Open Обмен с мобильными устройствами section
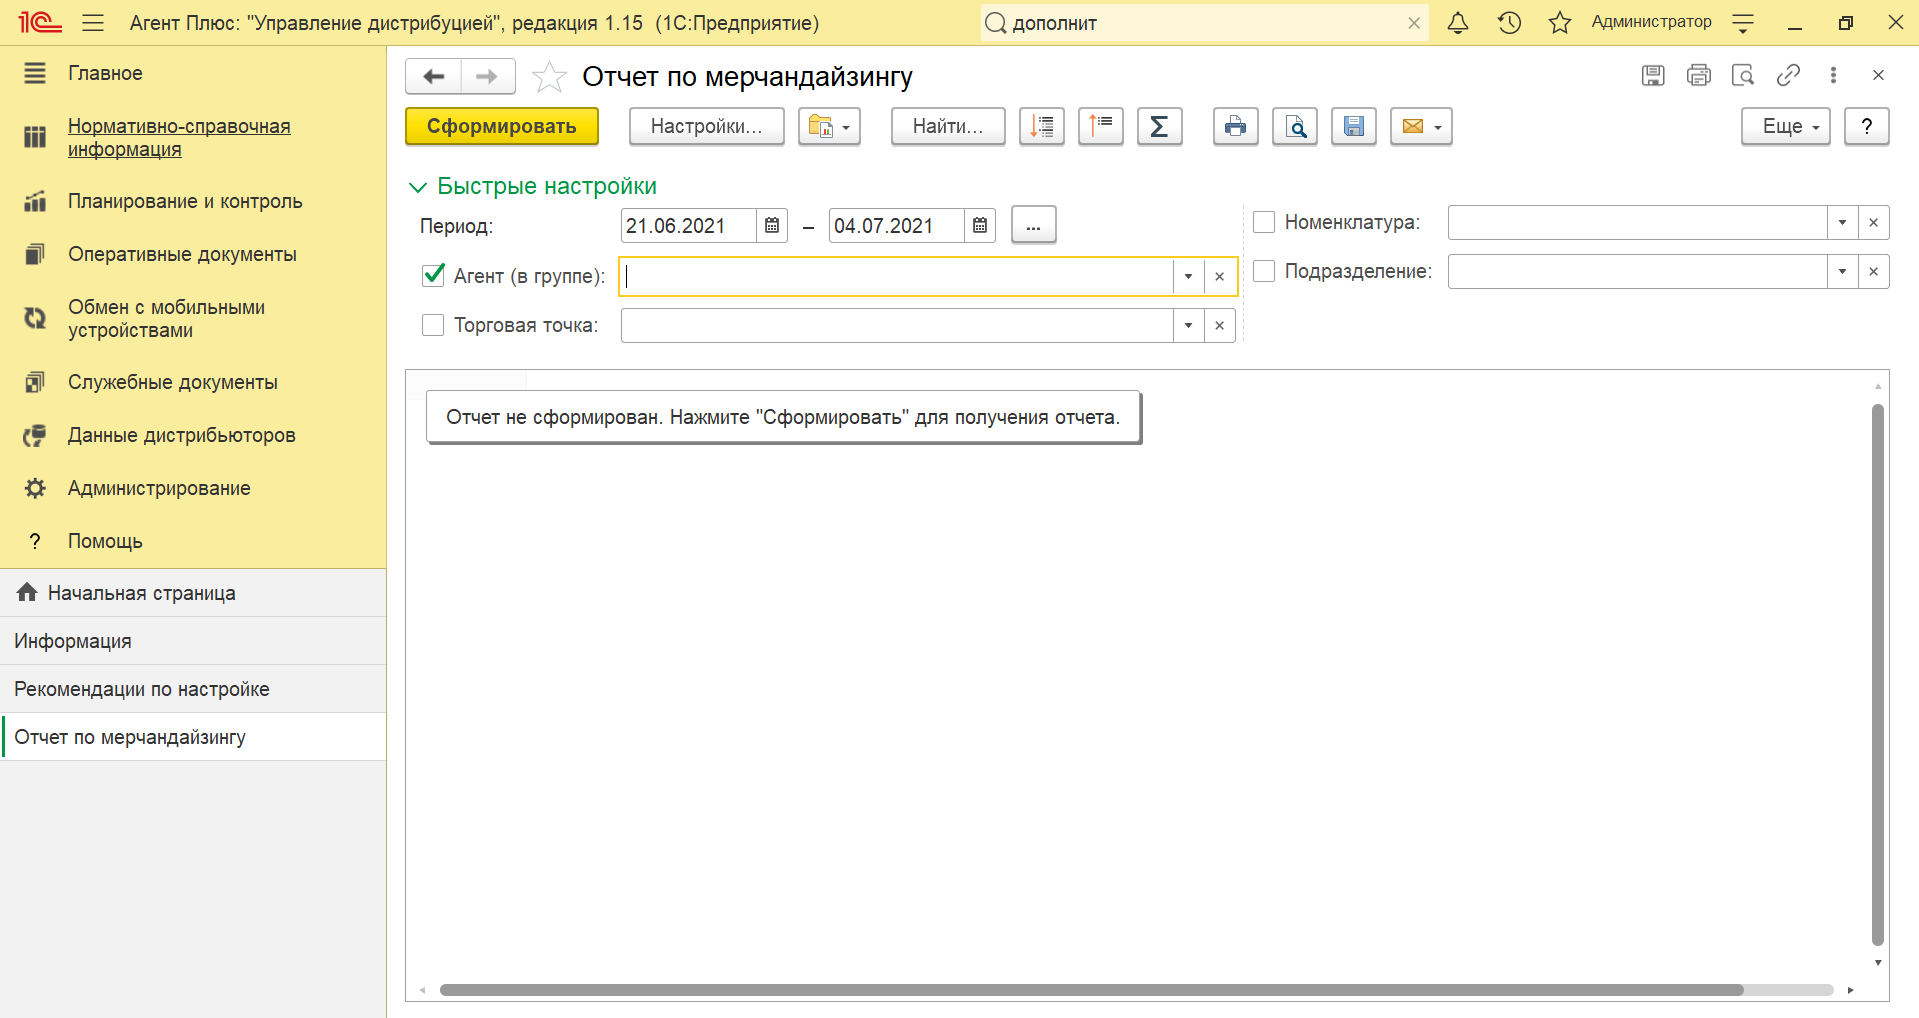Viewport: 1919px width, 1018px height. (166, 319)
